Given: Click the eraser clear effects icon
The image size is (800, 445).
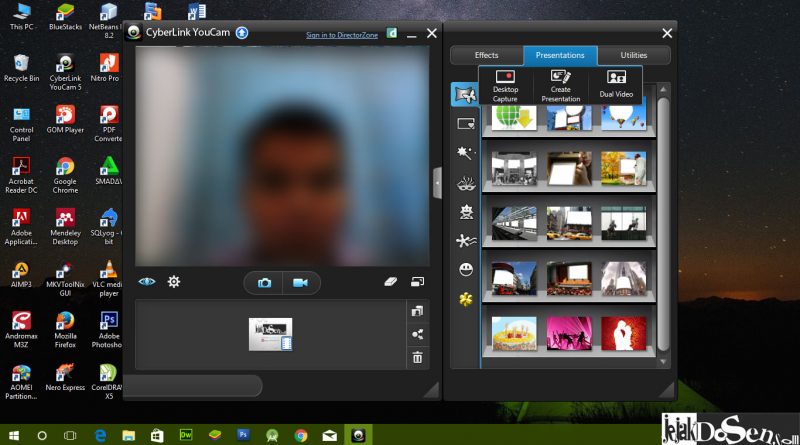Looking at the screenshot, I should tap(390, 281).
